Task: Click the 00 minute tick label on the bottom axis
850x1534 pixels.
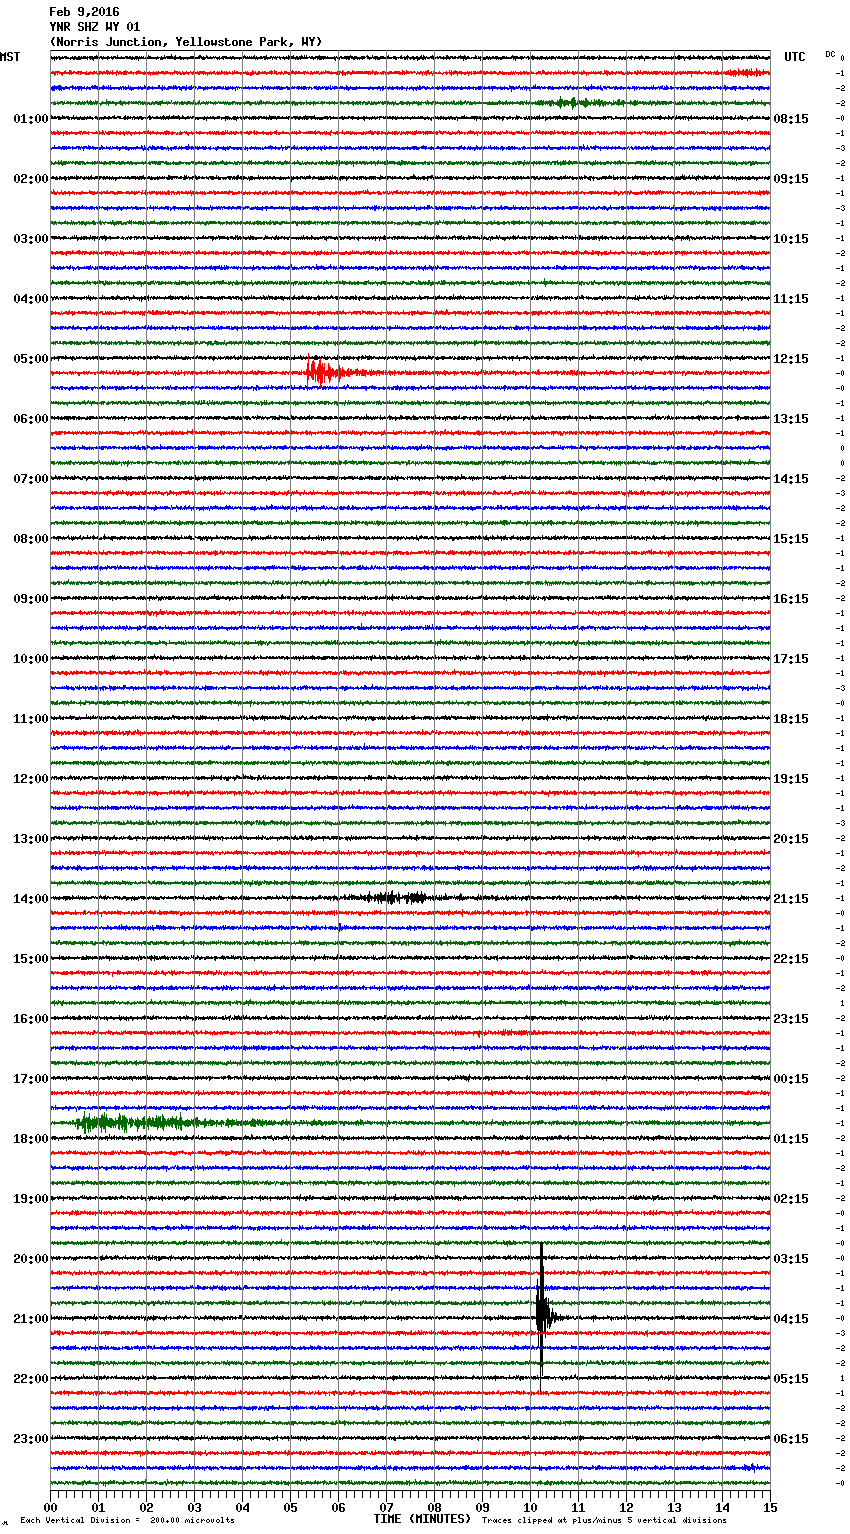Action: coord(51,1508)
